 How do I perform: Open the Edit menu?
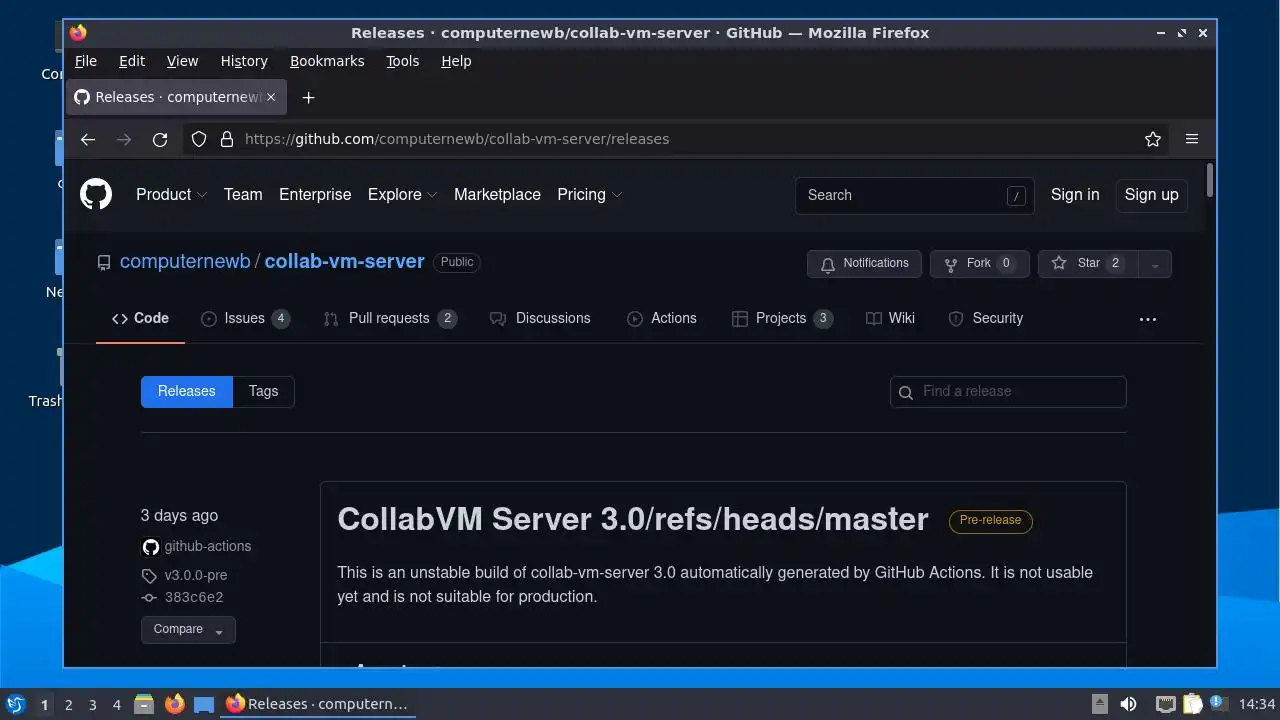pyautogui.click(x=132, y=61)
